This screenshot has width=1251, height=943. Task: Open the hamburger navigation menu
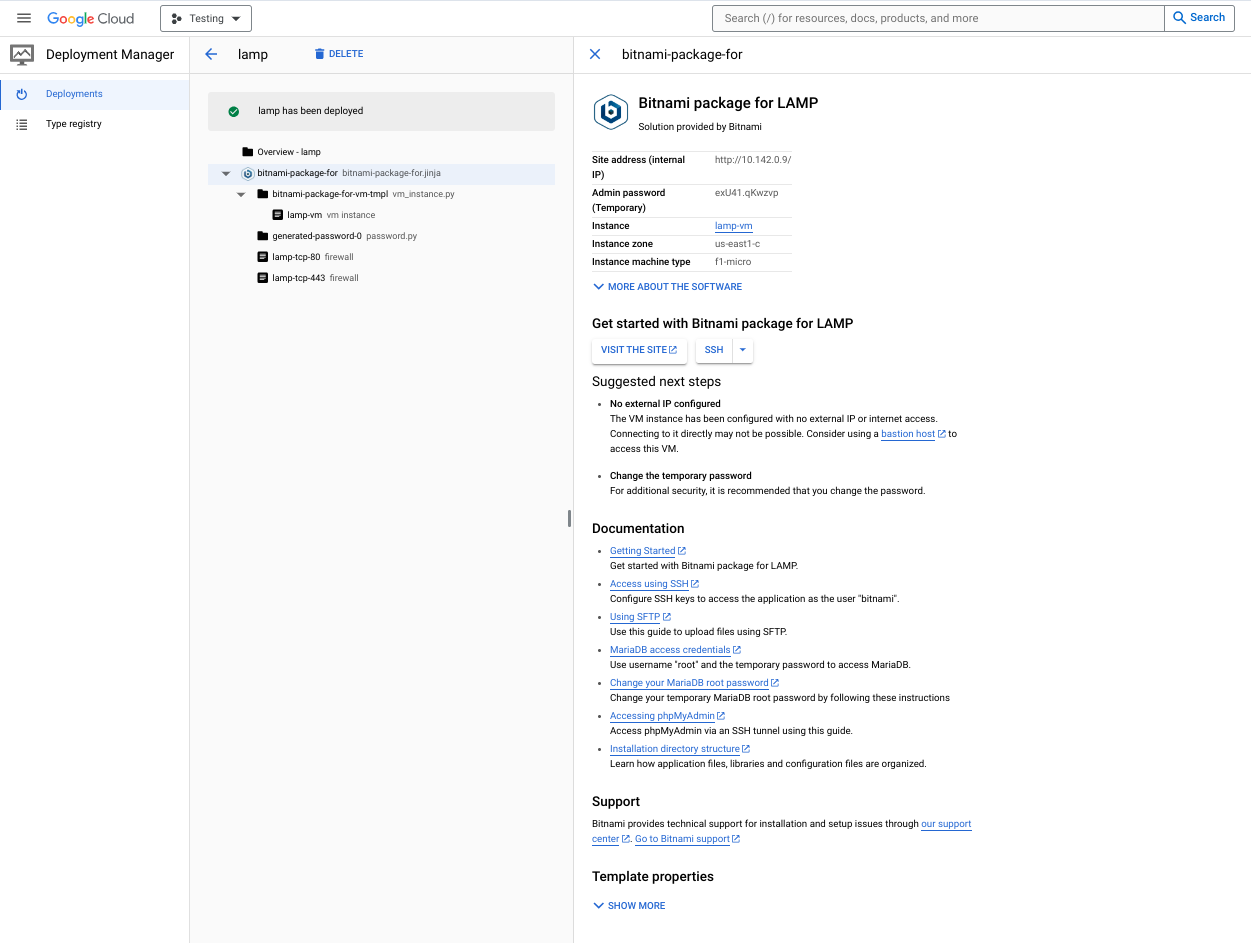pos(24,18)
